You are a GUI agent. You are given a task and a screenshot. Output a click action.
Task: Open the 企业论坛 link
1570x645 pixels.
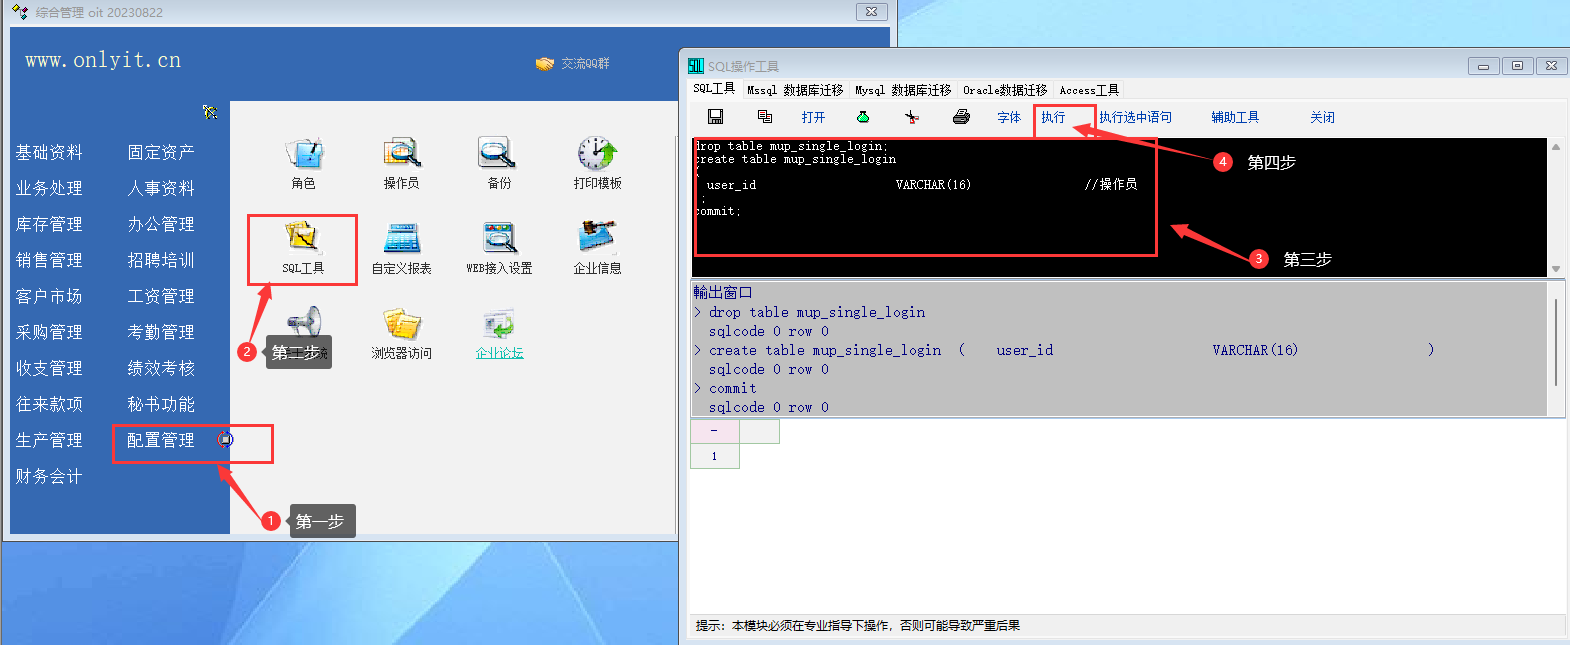click(499, 353)
